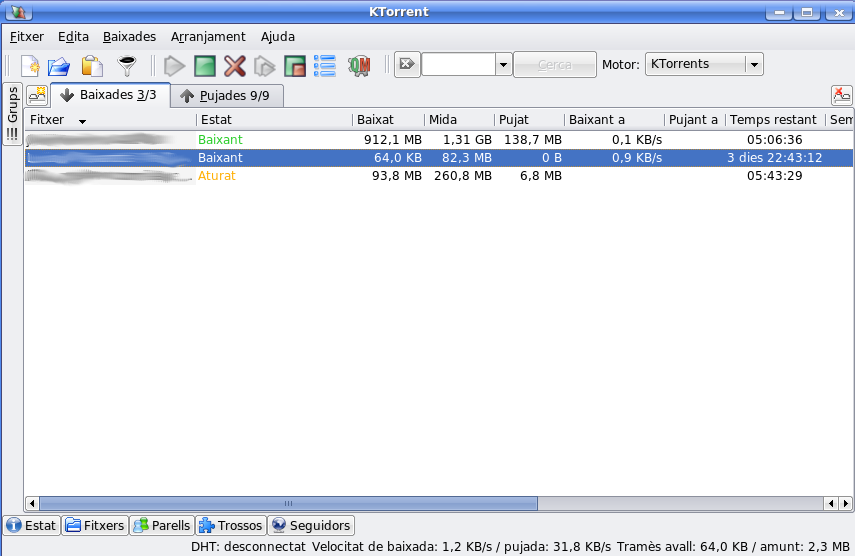
Task: Clear the search box with eraser icon
Action: 407,64
